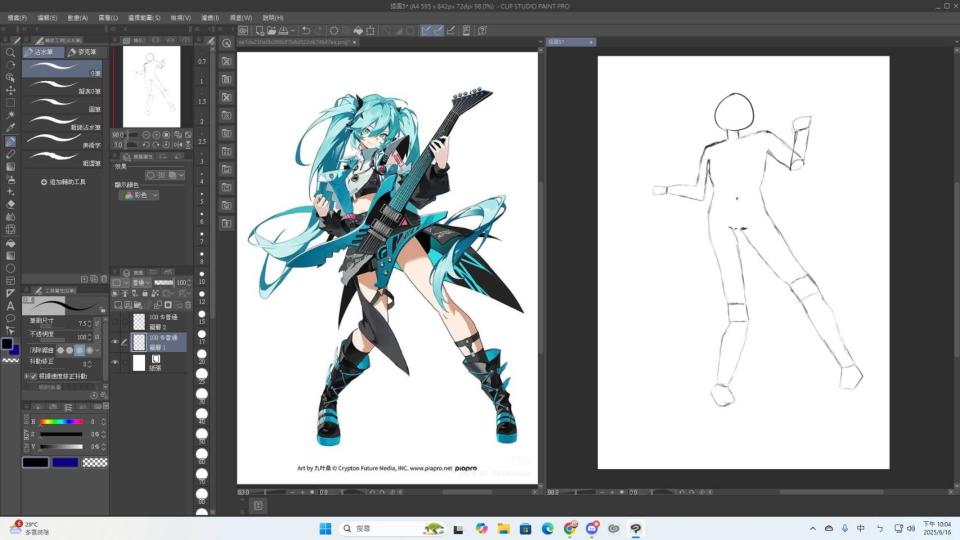Delete layer using trash icon in layer panel
Viewport: 960px width, 540px height.
(x=188, y=305)
